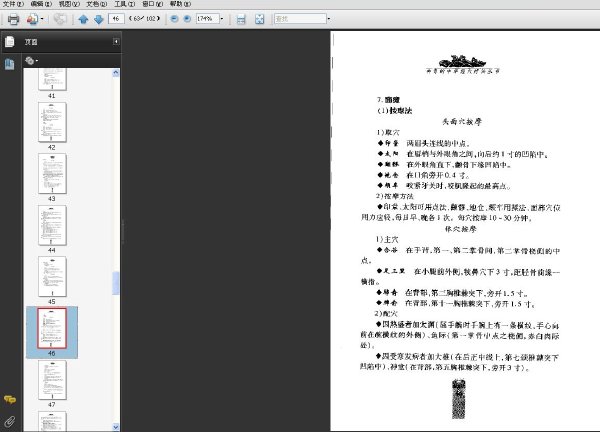Viewport: 600px width, 432px height.
Task: Collapse the pages panel with the arrow button
Action: tap(116, 41)
